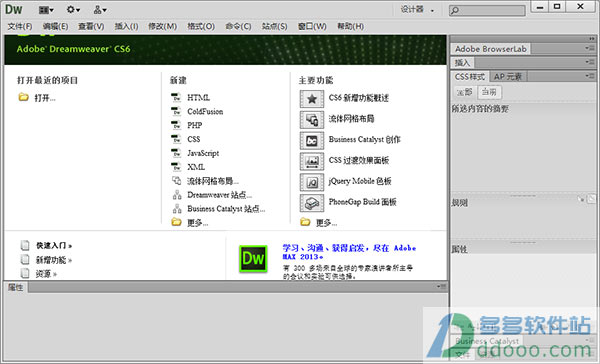
Task: Click the search input field
Action: coord(487,10)
